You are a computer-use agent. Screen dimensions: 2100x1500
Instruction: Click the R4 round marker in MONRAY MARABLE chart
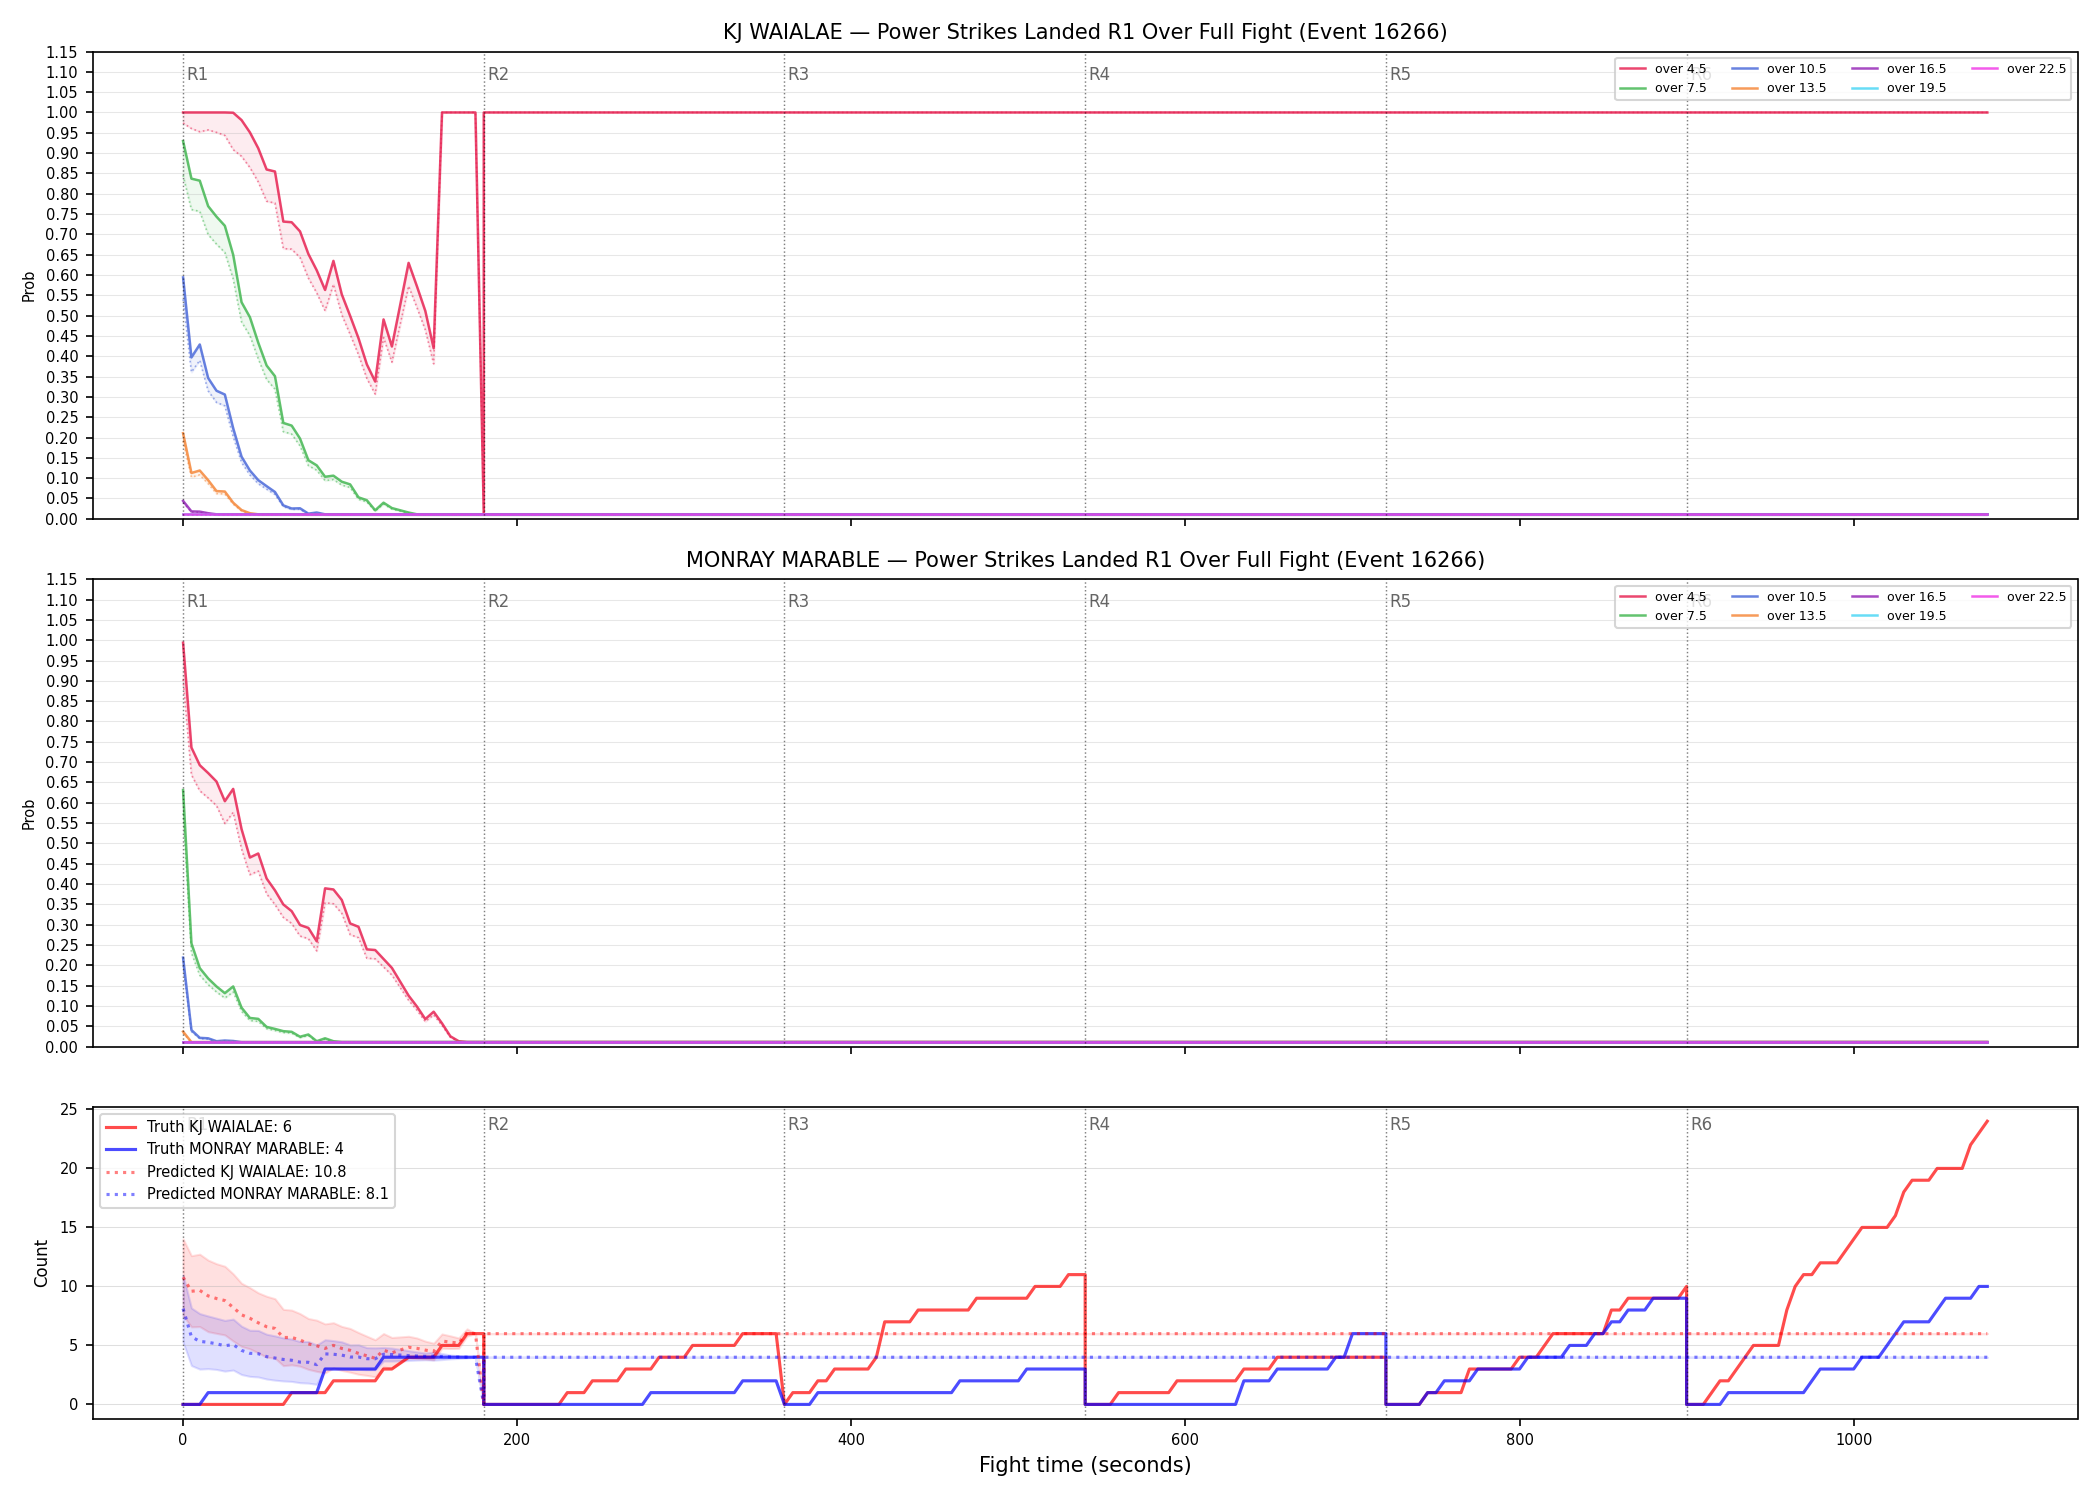(1099, 601)
